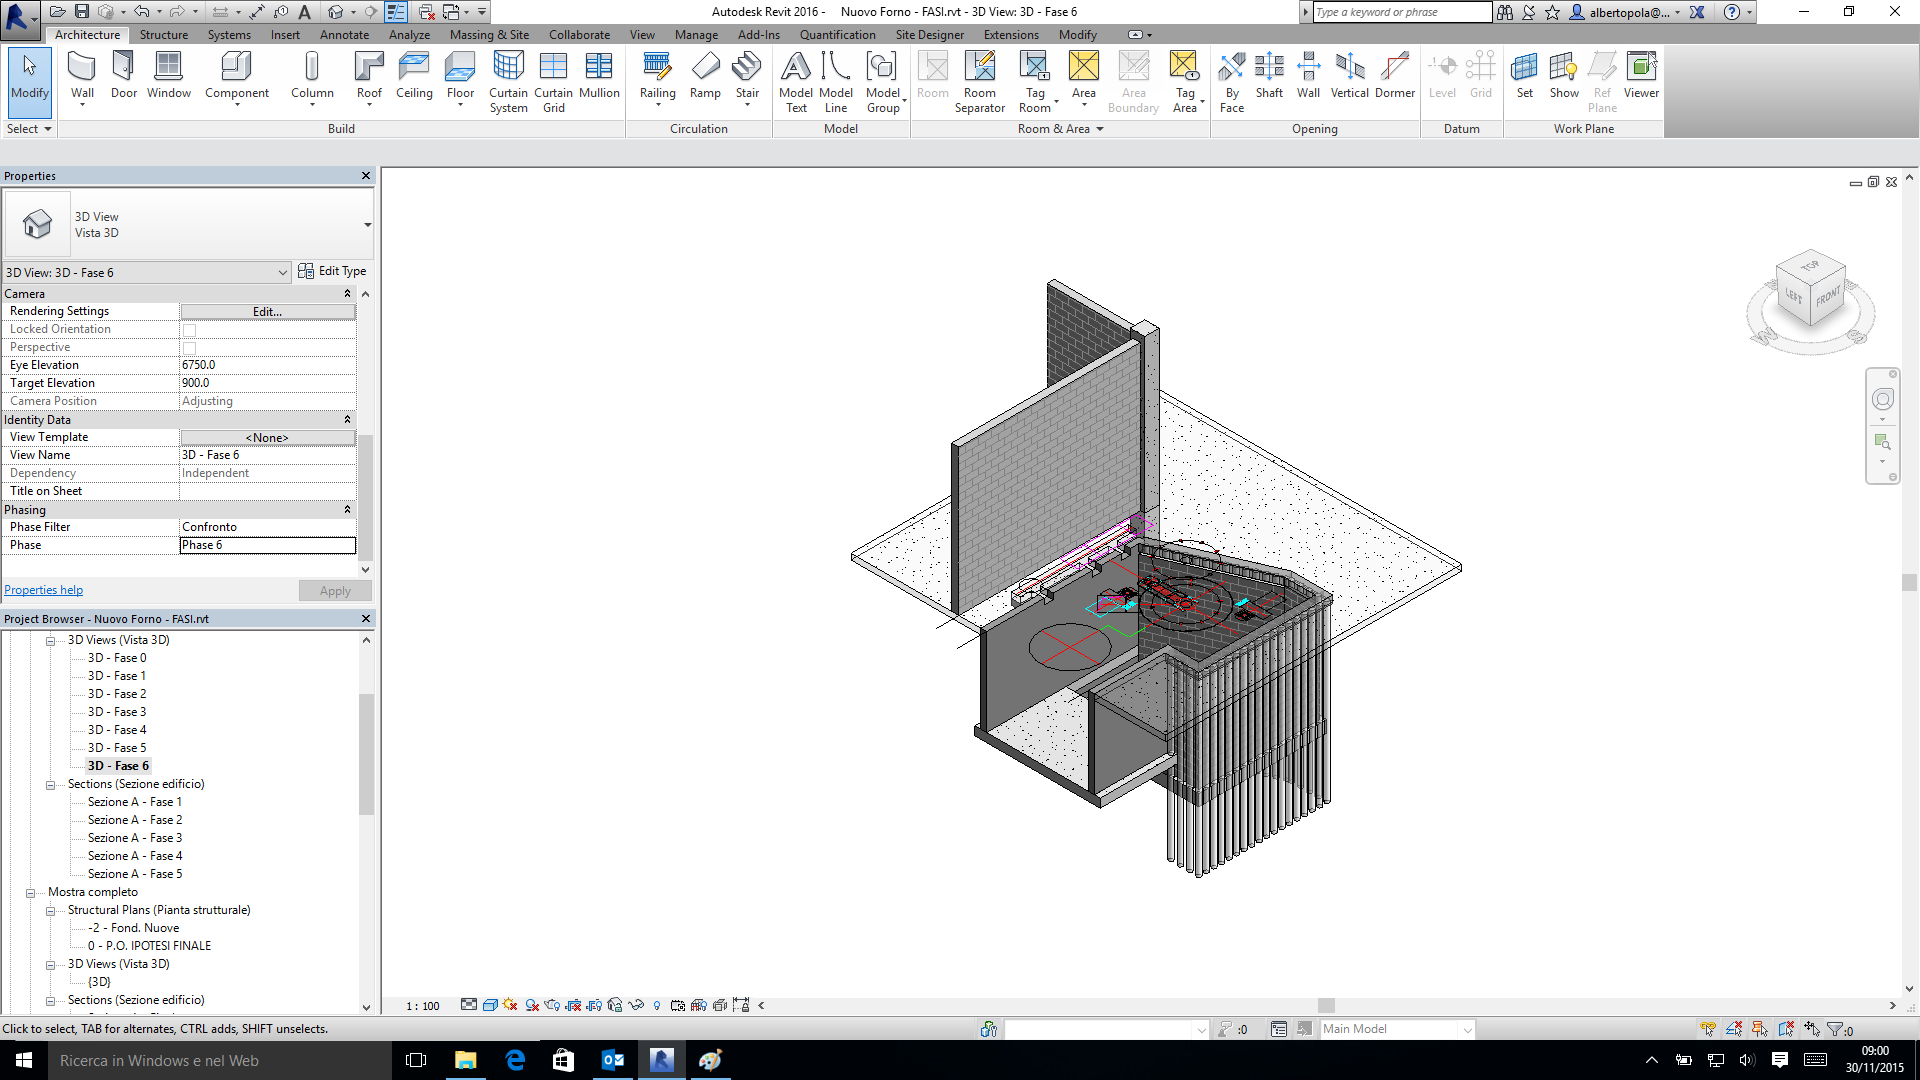Click Properties help link at bottom
The image size is (1920, 1080).
tap(44, 588)
